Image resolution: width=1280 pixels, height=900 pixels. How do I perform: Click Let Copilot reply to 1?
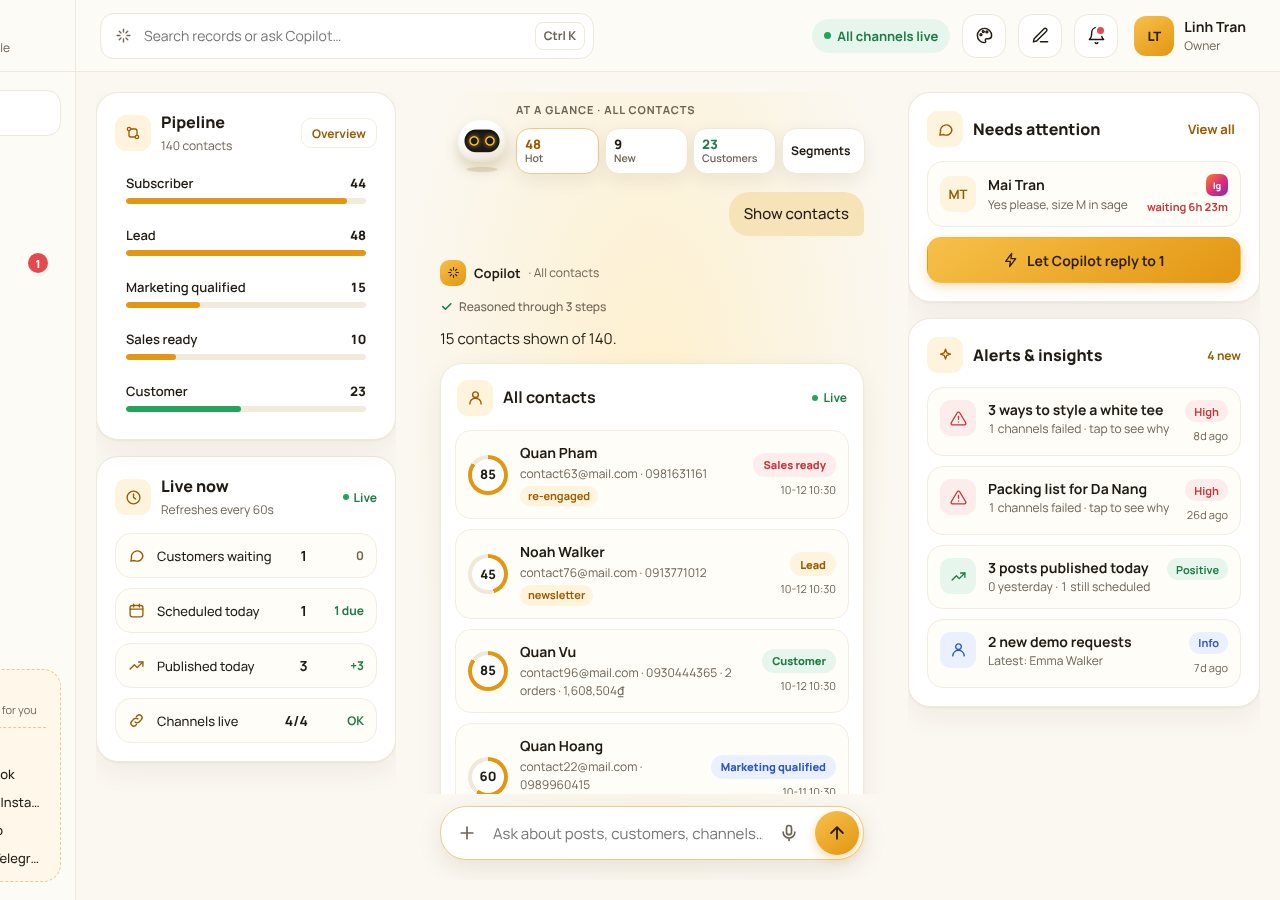coord(1084,260)
